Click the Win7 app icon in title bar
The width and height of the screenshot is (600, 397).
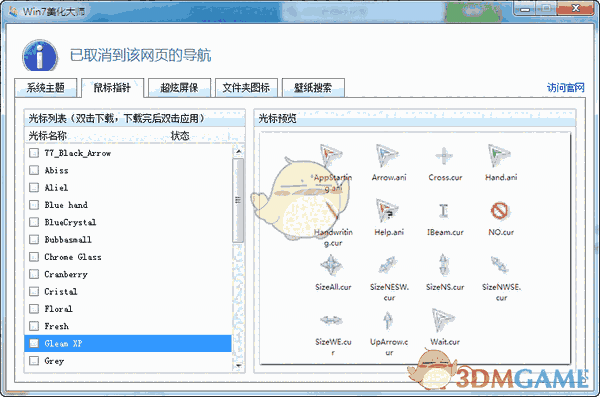(13, 11)
